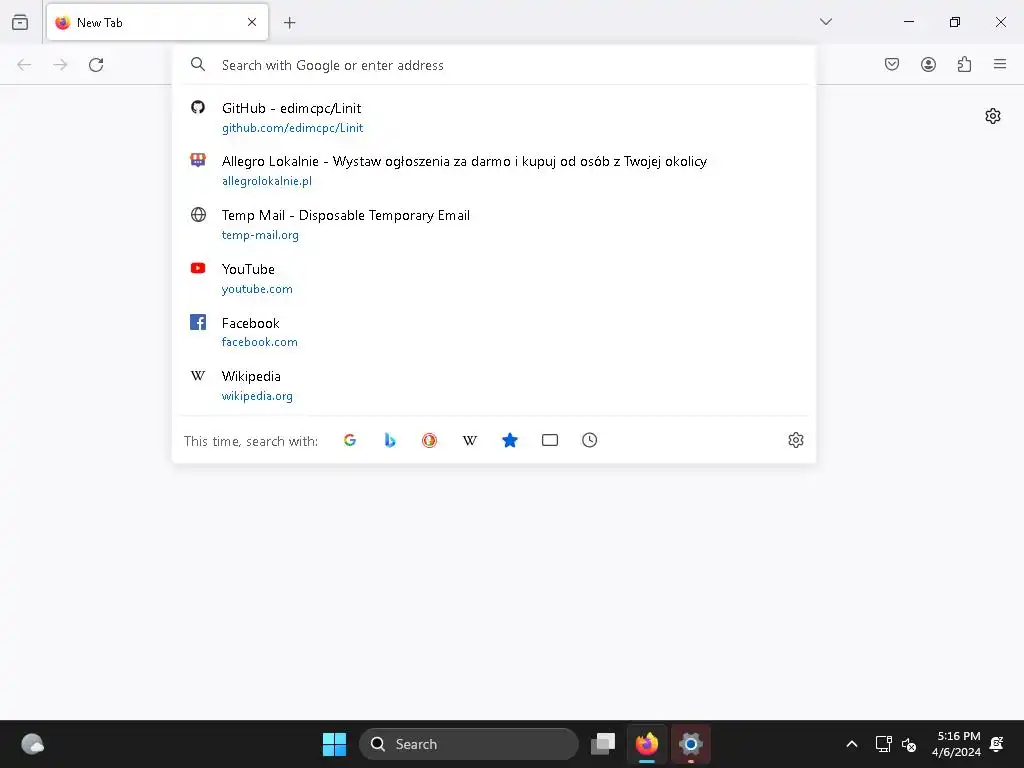Click the magnifier icon in address bar
Viewport: 1024px width, 768px height.
[x=198, y=65]
